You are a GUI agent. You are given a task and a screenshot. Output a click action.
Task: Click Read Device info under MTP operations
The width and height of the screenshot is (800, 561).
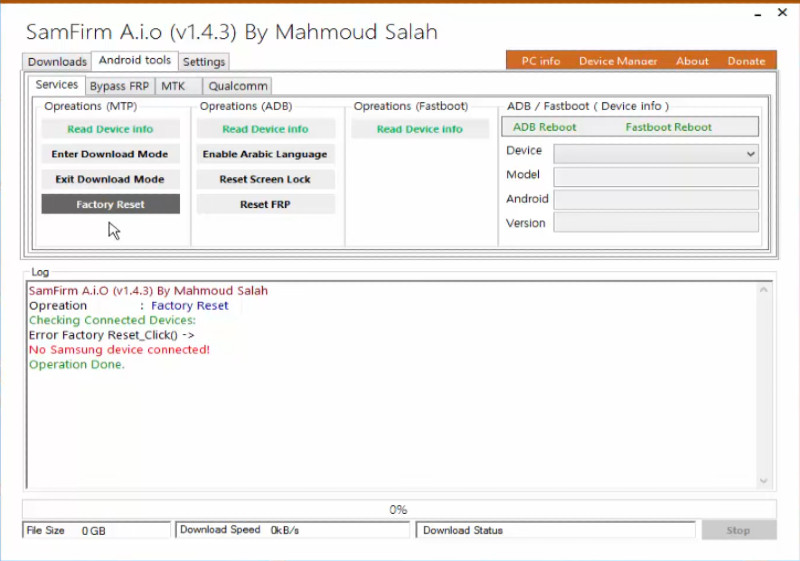pyautogui.click(x=110, y=129)
